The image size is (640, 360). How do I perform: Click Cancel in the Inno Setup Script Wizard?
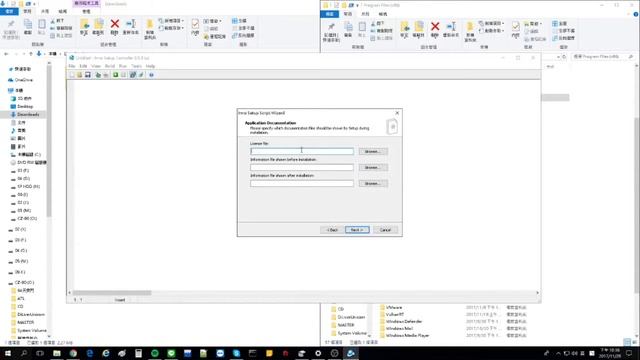[x=385, y=230]
